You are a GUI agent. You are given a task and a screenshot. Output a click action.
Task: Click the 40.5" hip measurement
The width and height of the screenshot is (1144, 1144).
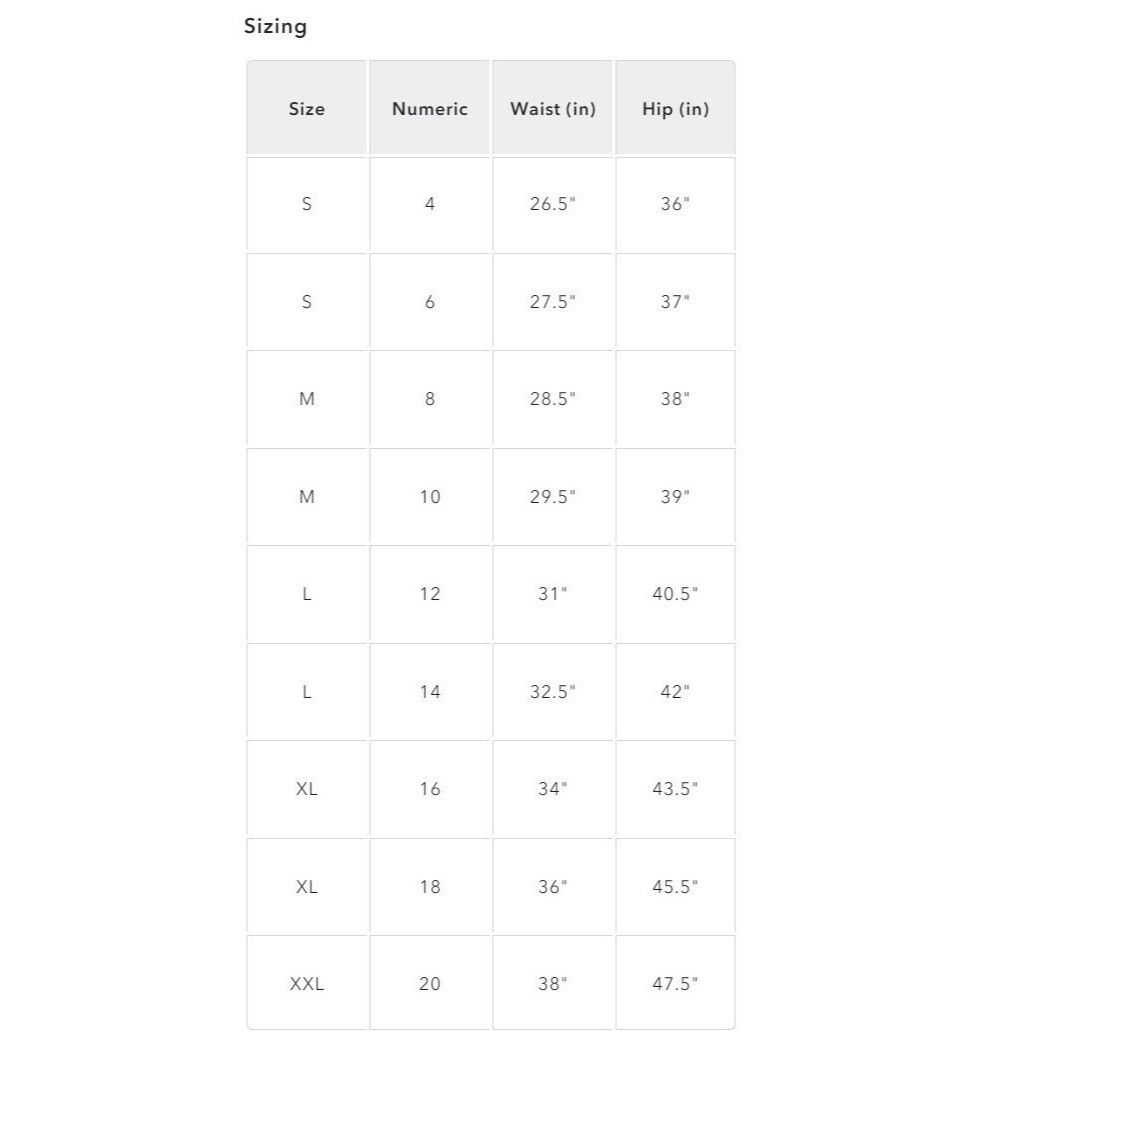click(x=675, y=594)
